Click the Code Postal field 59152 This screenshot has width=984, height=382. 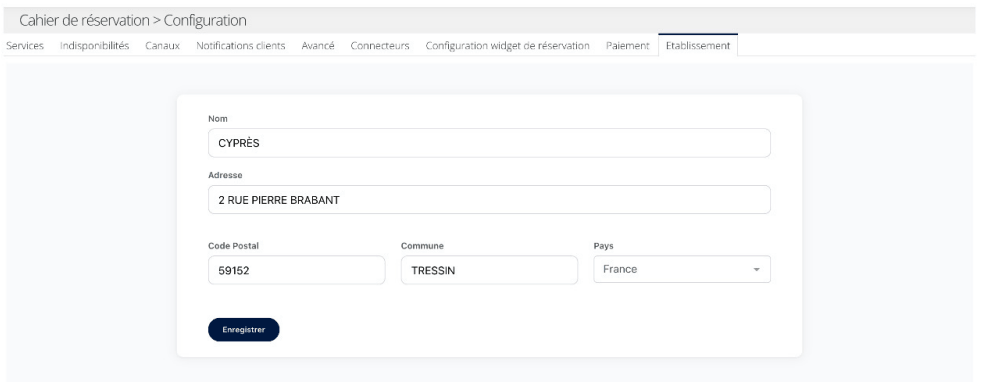[x=296, y=270]
